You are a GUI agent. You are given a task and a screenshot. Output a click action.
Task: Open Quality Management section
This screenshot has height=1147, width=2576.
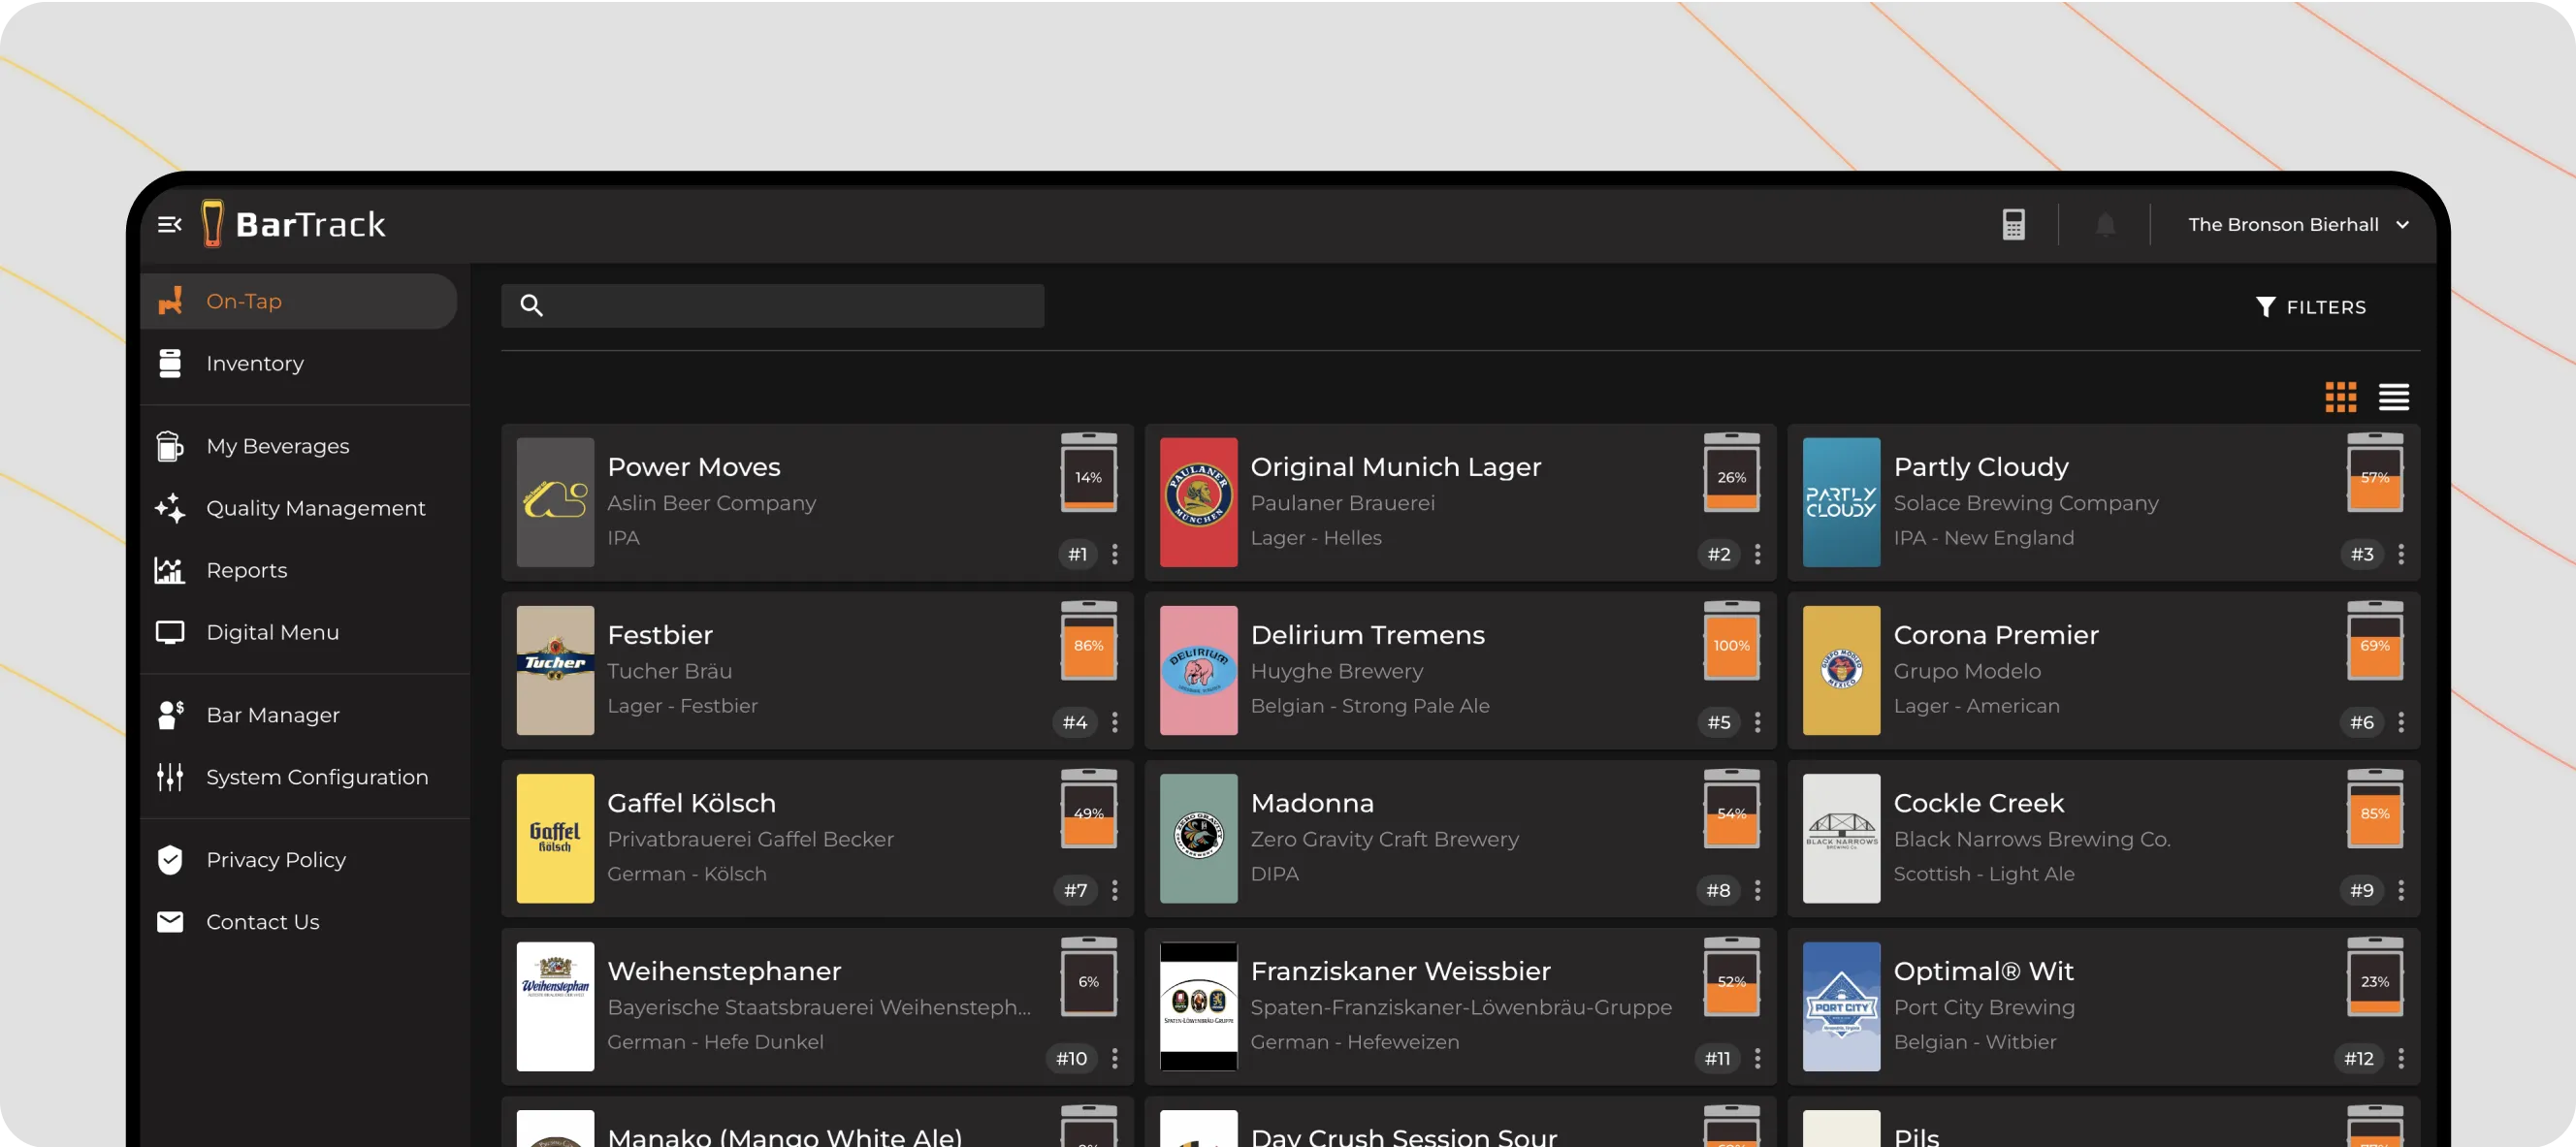315,508
